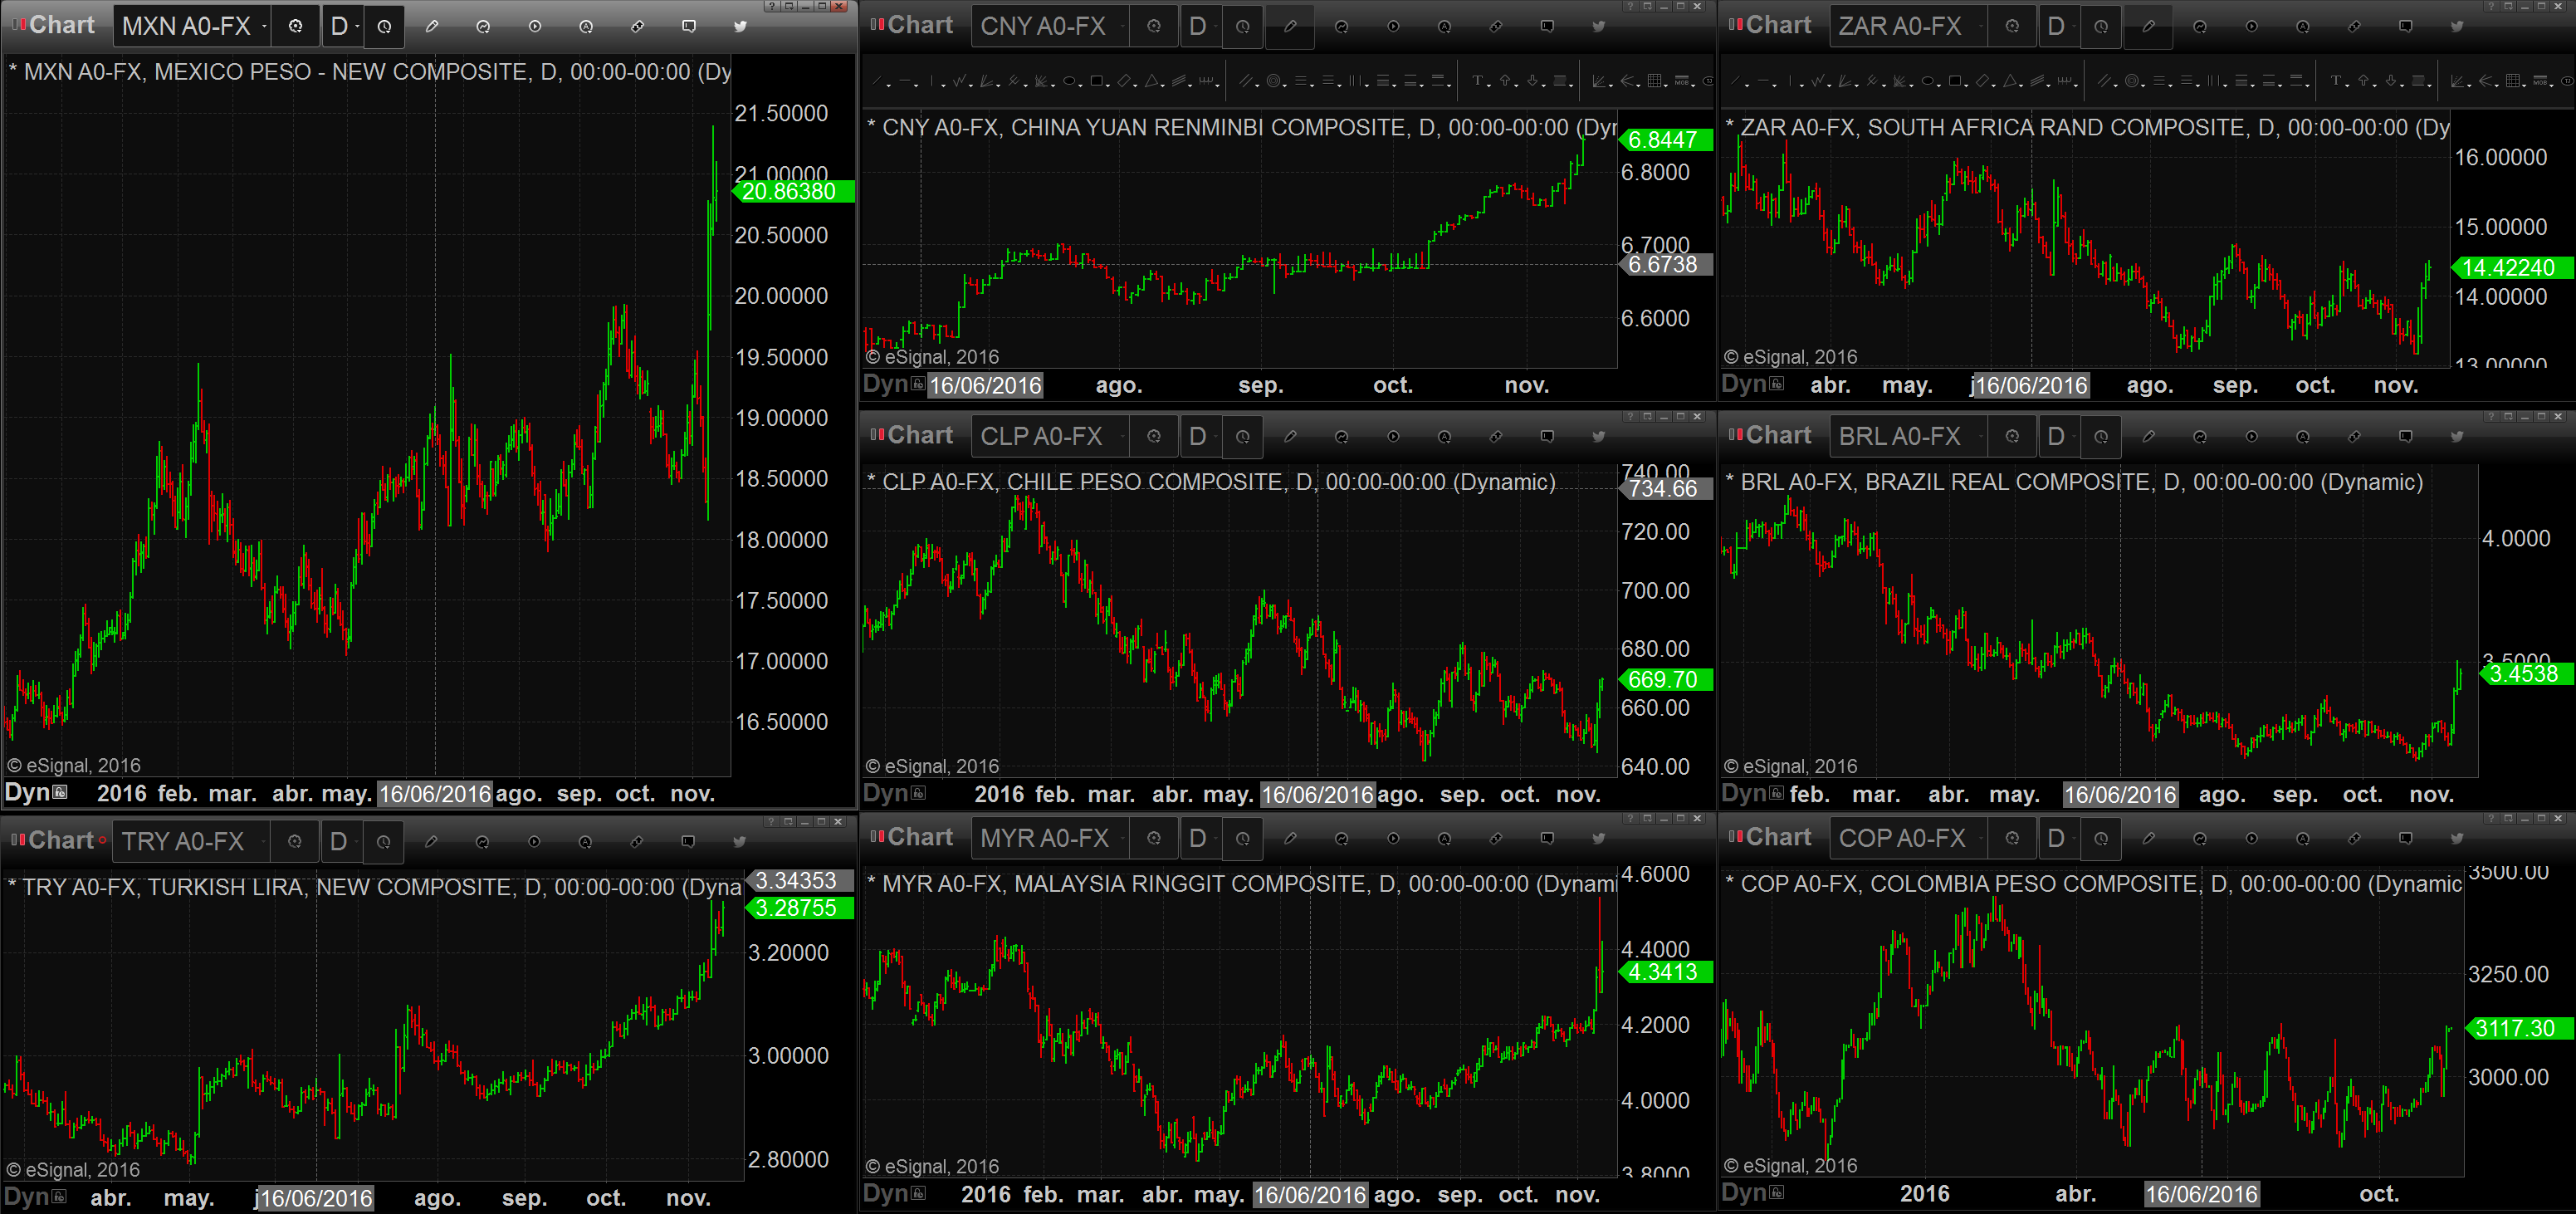This screenshot has width=2576, height=1214.
Task: Expand the MYR A0-FX symbol dropdown
Action: pyautogui.click(x=1122, y=838)
